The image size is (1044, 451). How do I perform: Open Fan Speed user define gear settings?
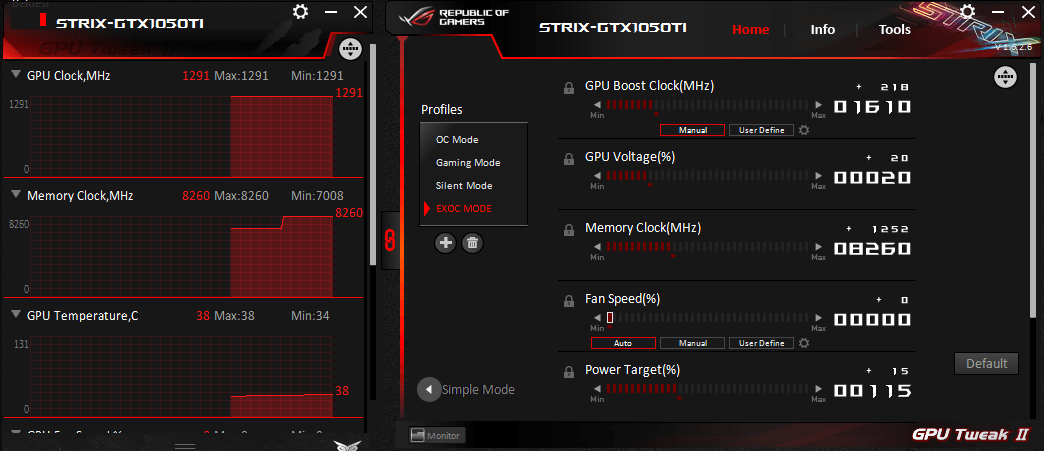804,343
